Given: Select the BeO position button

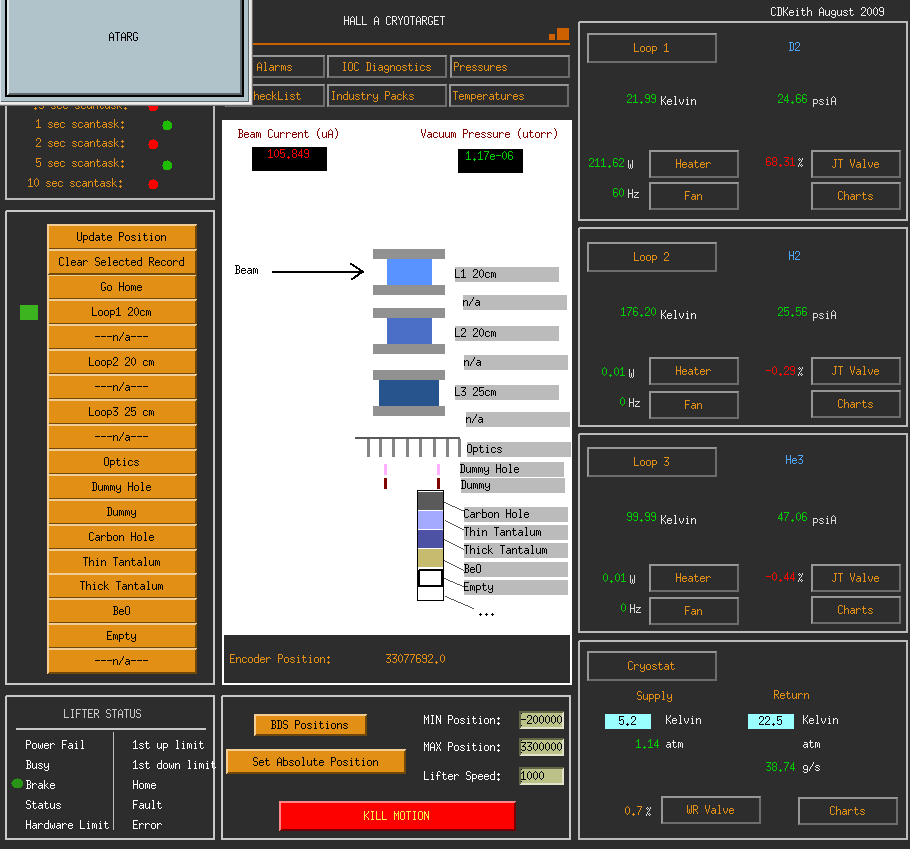Looking at the screenshot, I should [x=122, y=610].
